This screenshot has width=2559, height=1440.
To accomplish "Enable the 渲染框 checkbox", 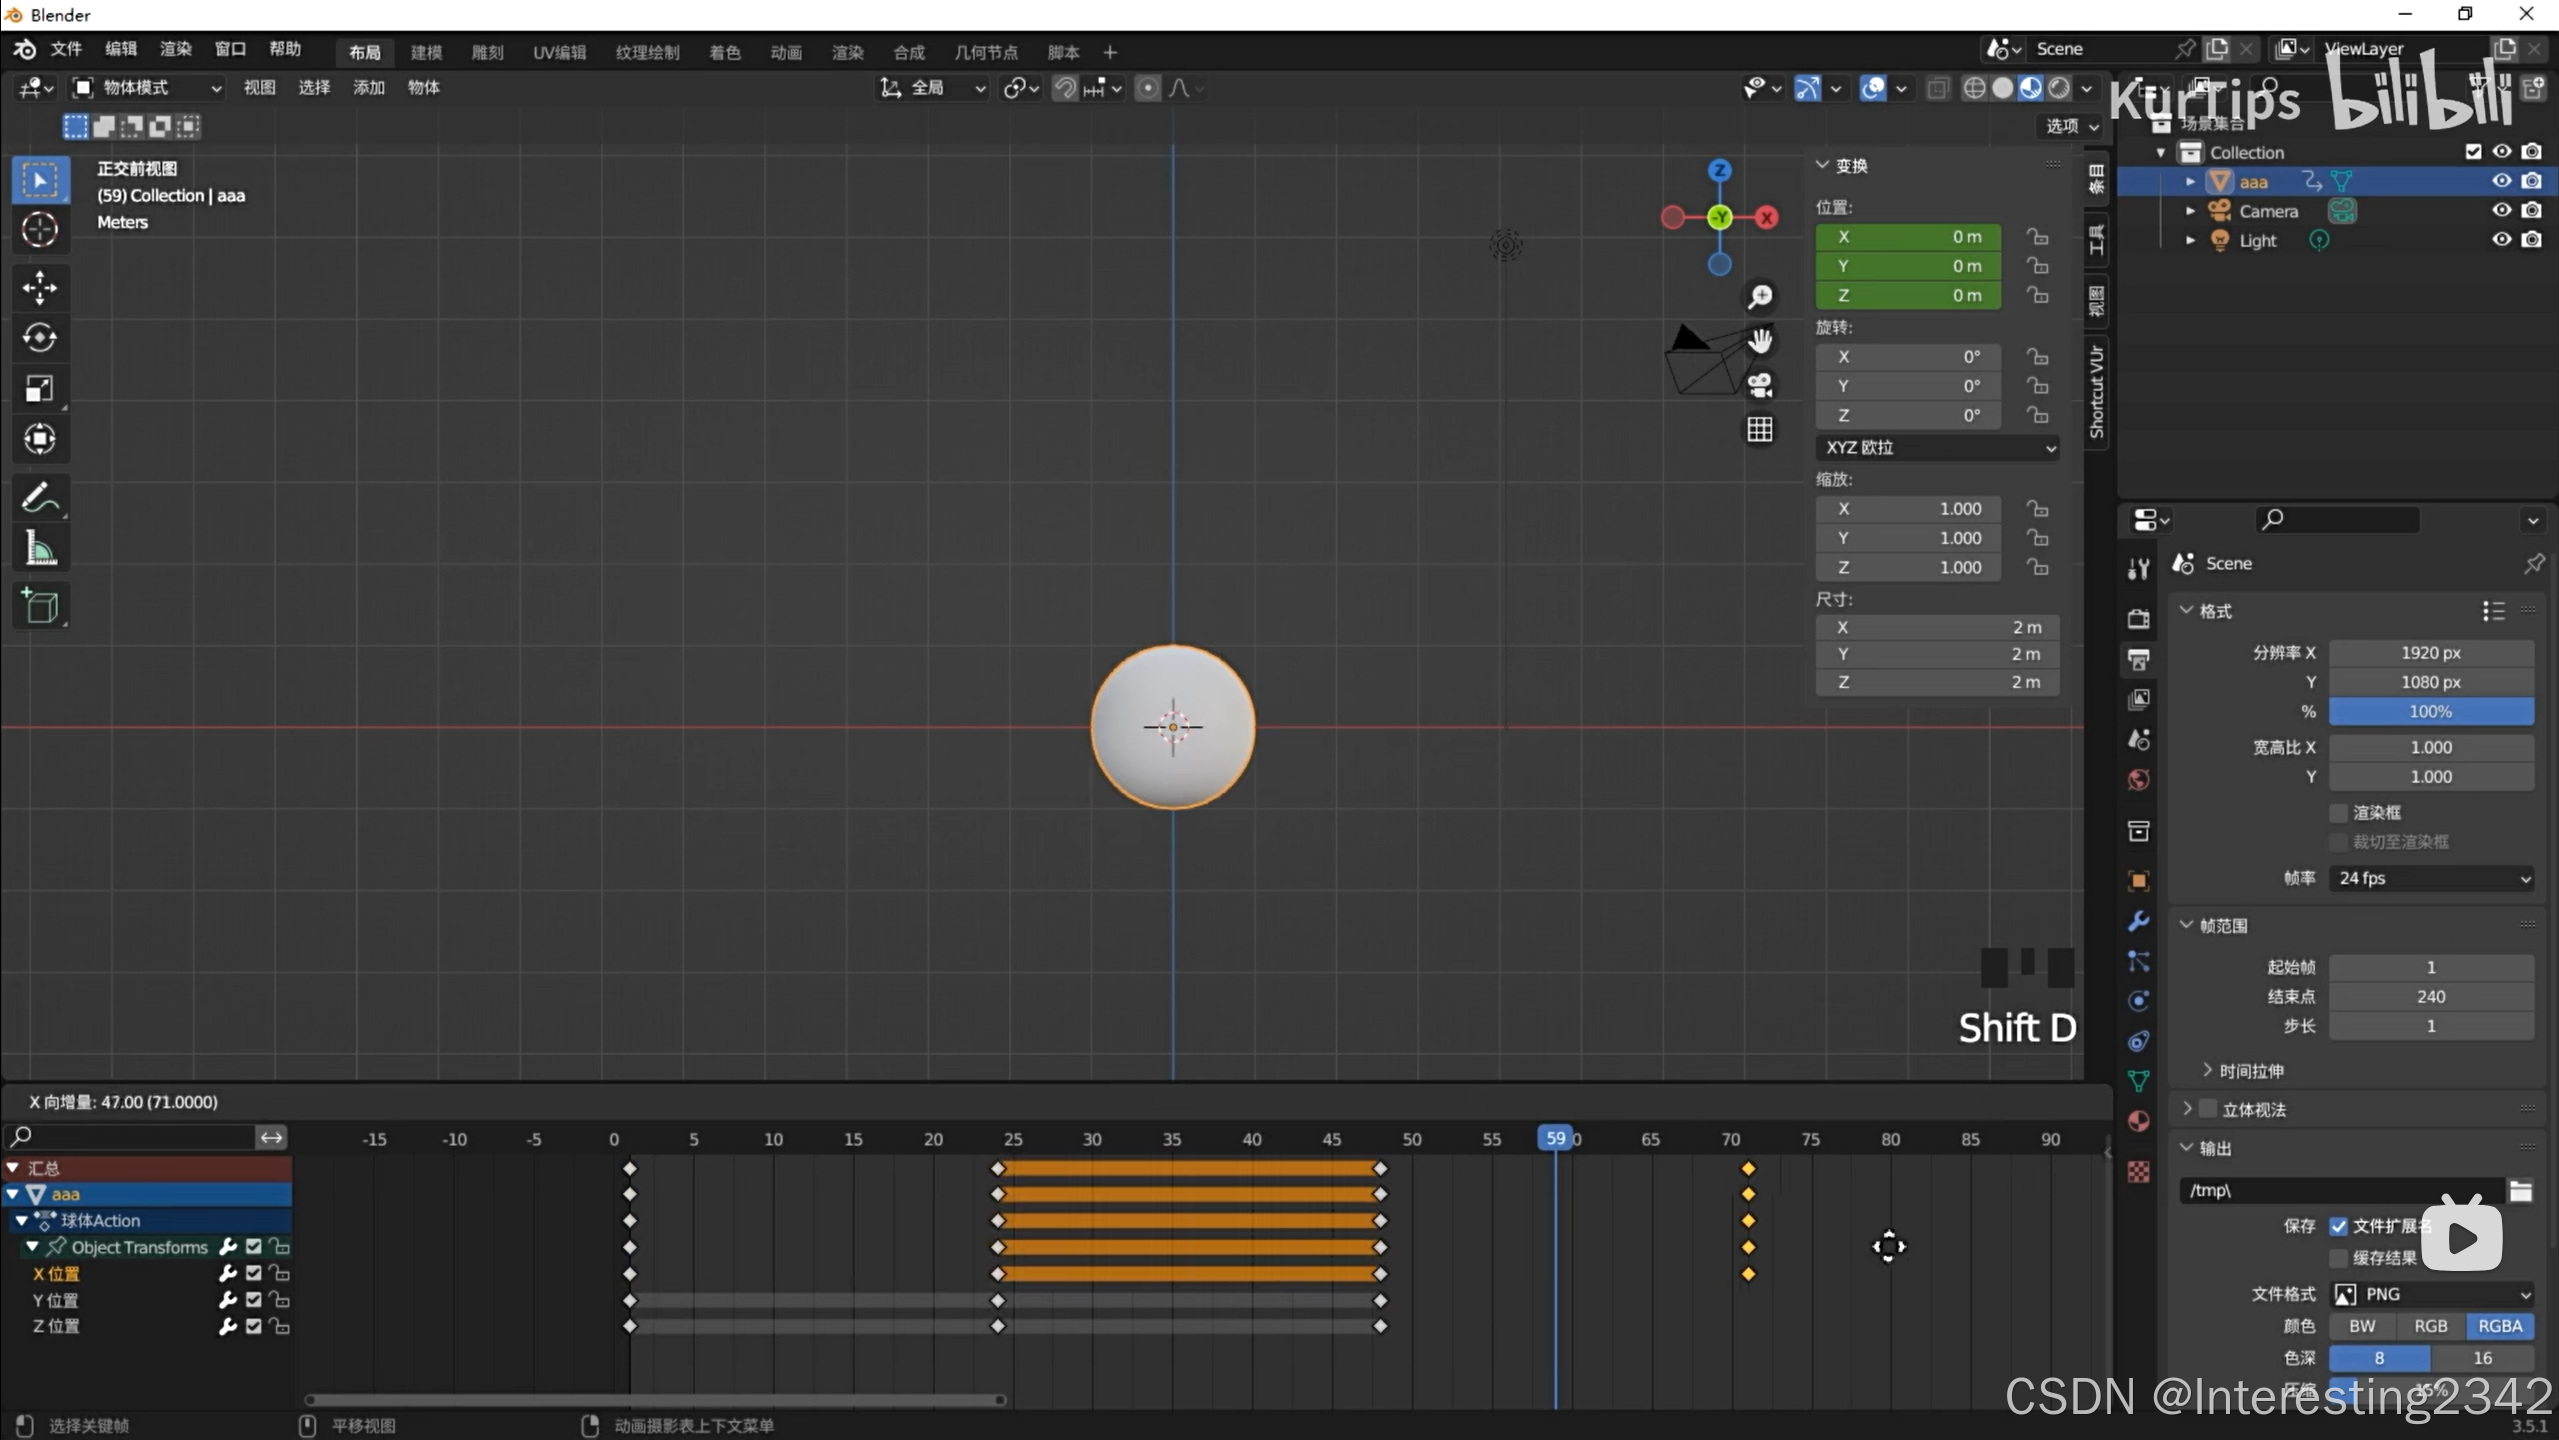I will pos(2338,812).
